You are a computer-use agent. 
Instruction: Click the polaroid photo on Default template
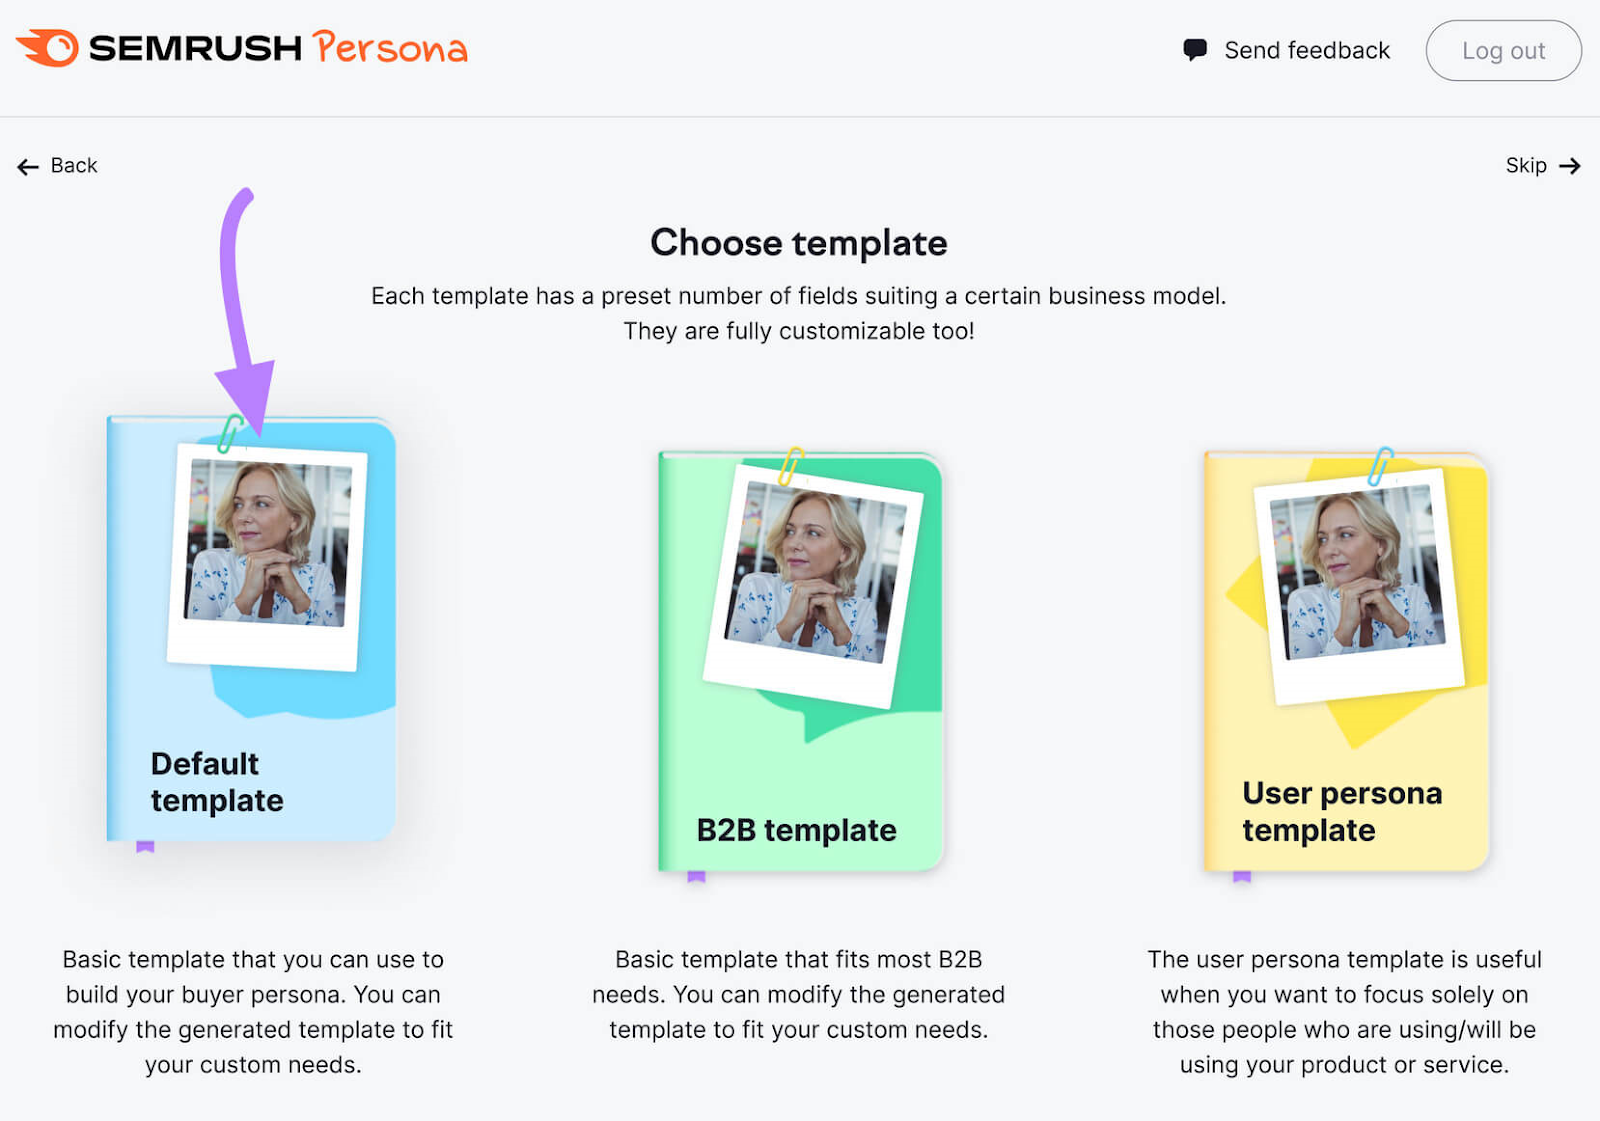click(267, 557)
